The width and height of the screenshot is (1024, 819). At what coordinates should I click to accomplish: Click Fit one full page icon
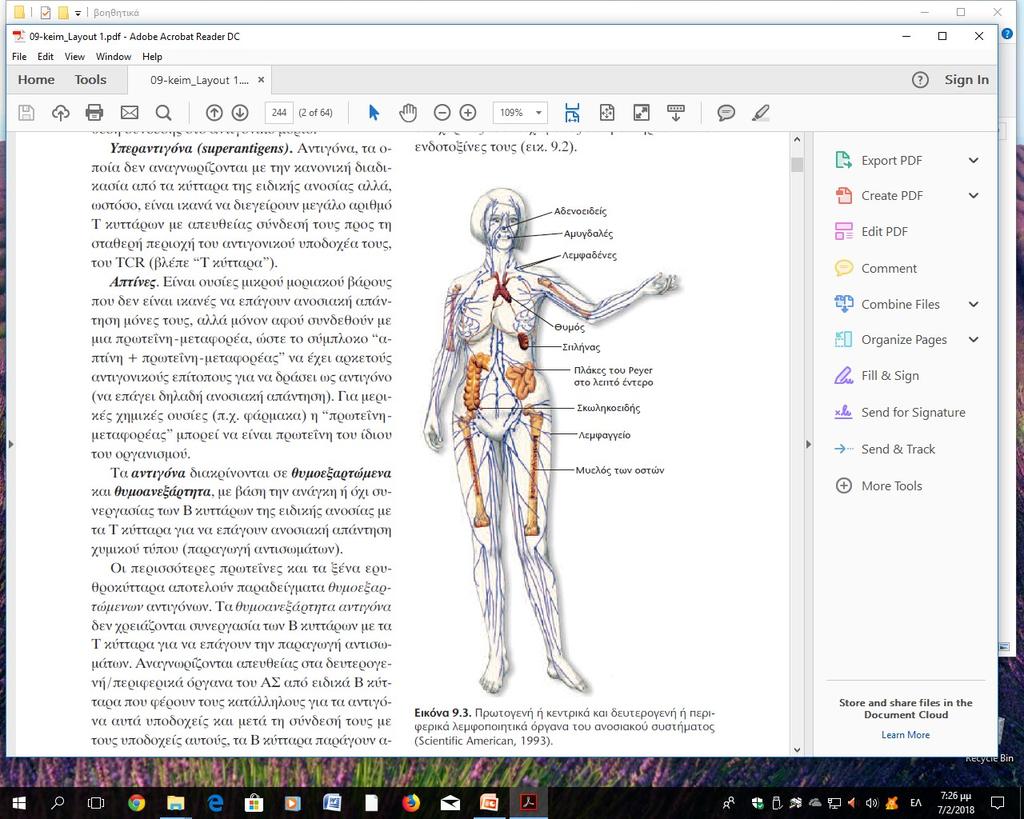pyautogui.click(x=607, y=113)
